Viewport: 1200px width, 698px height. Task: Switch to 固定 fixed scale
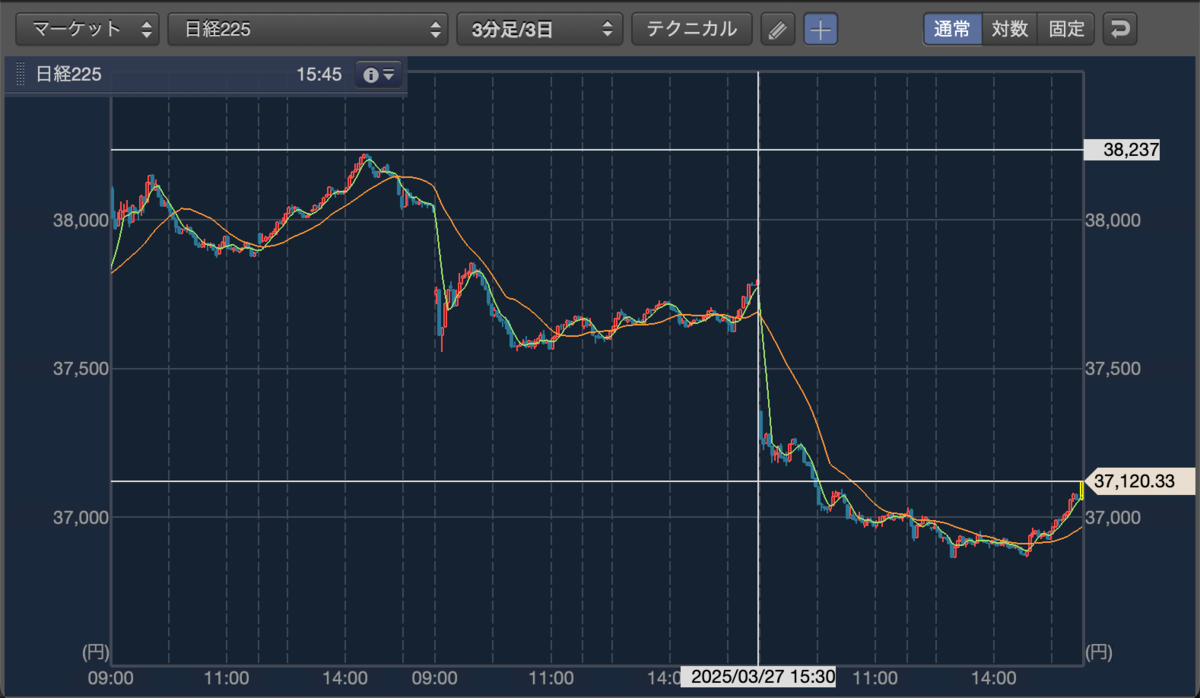[1067, 29]
